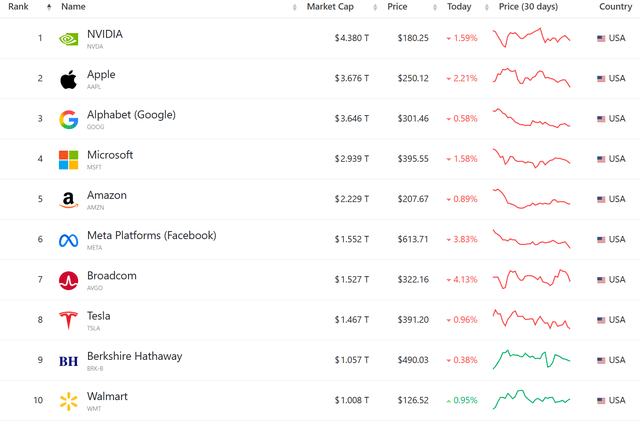Click the Amazon logo icon
Image resolution: width=640 pixels, height=422 pixels.
click(68, 200)
